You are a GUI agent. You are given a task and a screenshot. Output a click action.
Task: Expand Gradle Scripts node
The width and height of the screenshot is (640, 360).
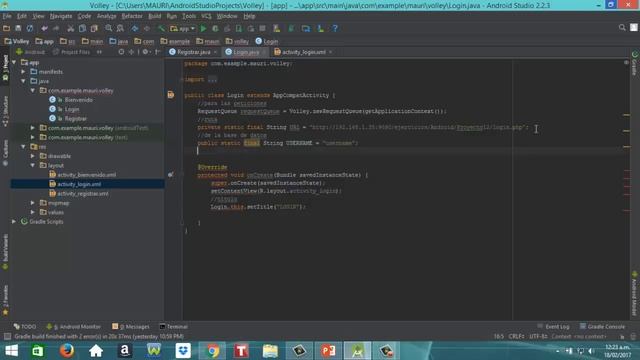coord(14,222)
